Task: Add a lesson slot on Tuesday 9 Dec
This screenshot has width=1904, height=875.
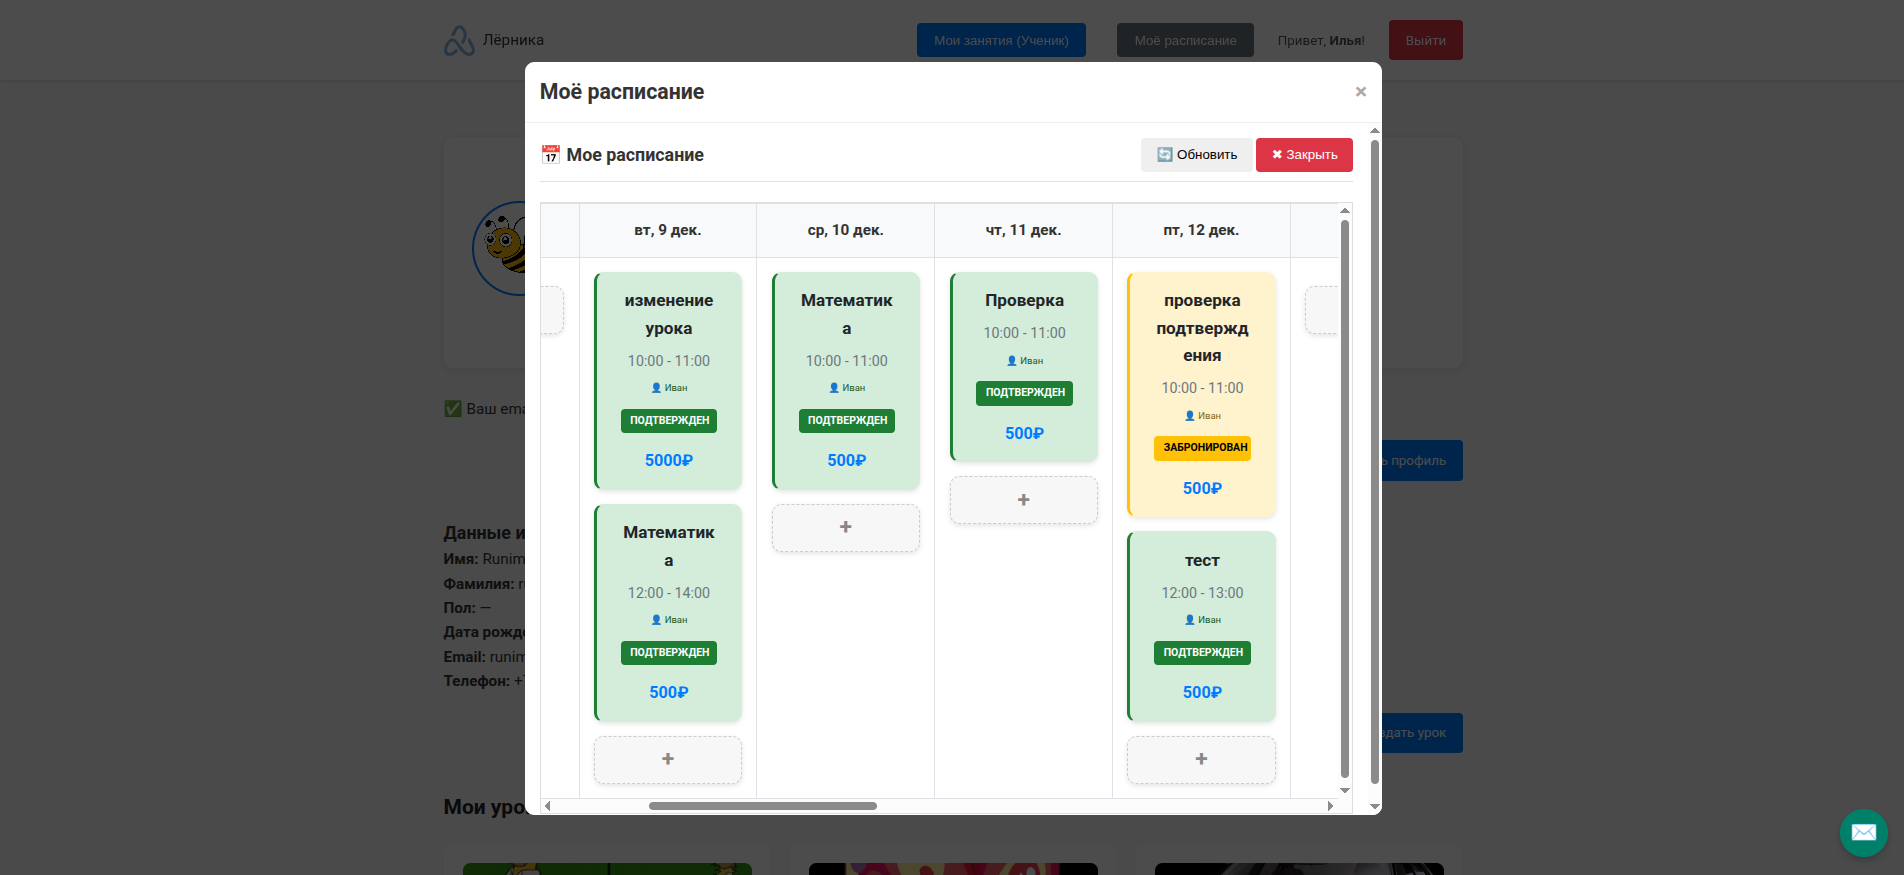Action: click(667, 760)
